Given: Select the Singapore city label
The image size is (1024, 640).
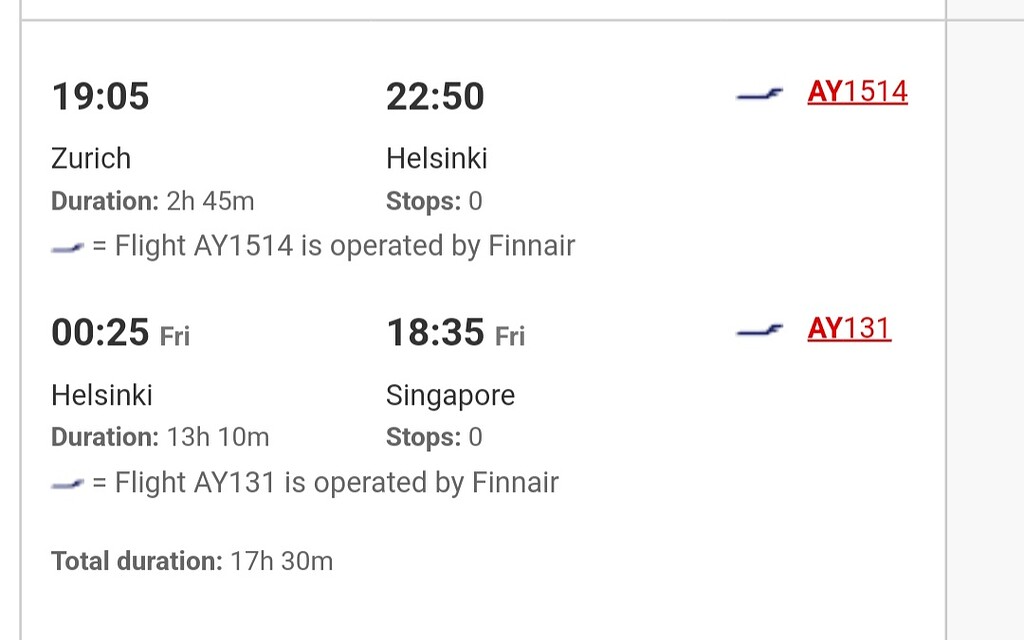Looking at the screenshot, I should click(450, 395).
